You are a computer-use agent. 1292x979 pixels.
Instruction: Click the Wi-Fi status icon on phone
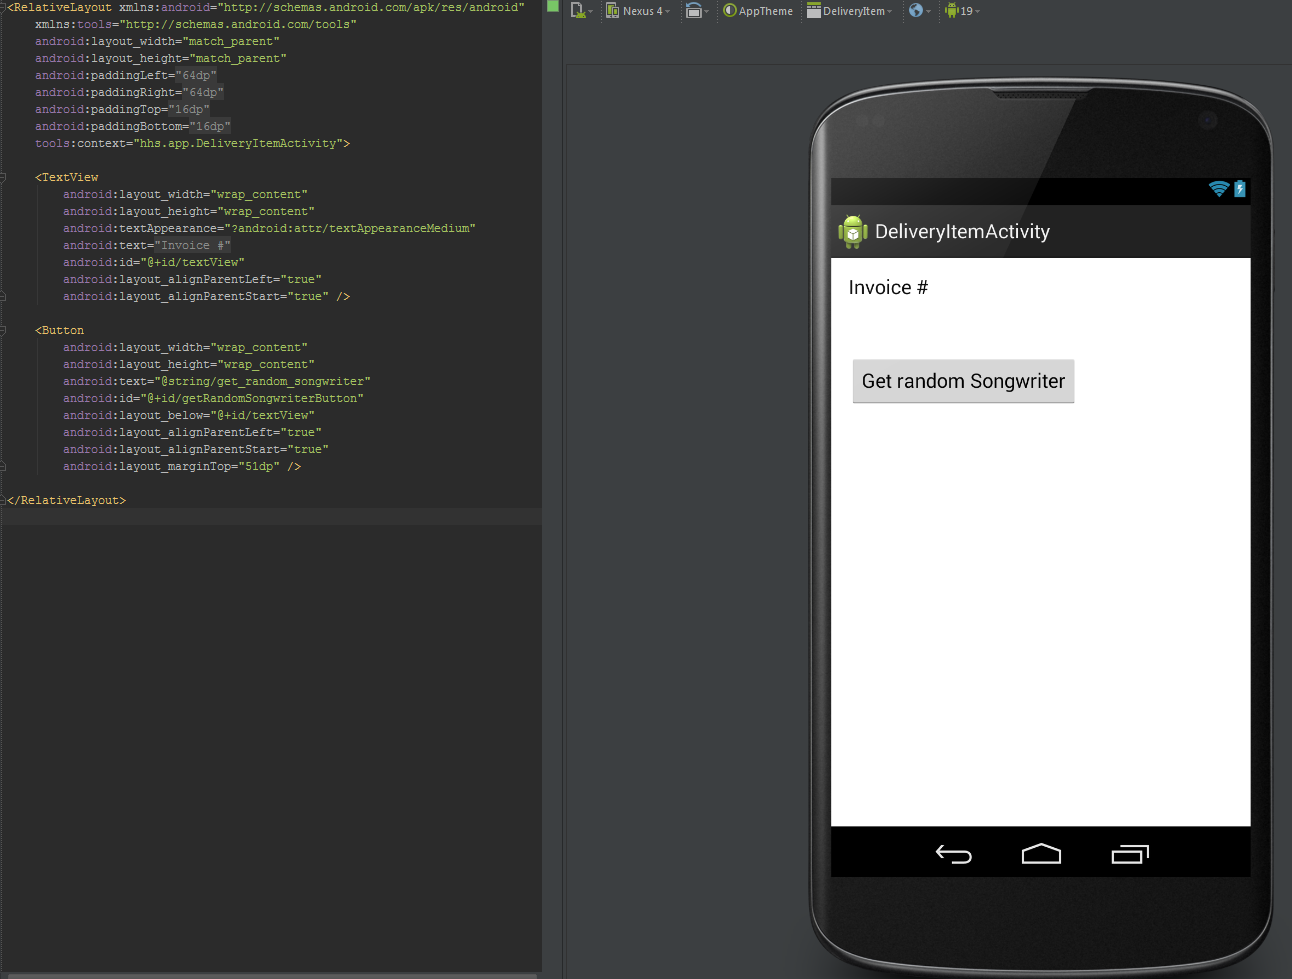point(1218,189)
